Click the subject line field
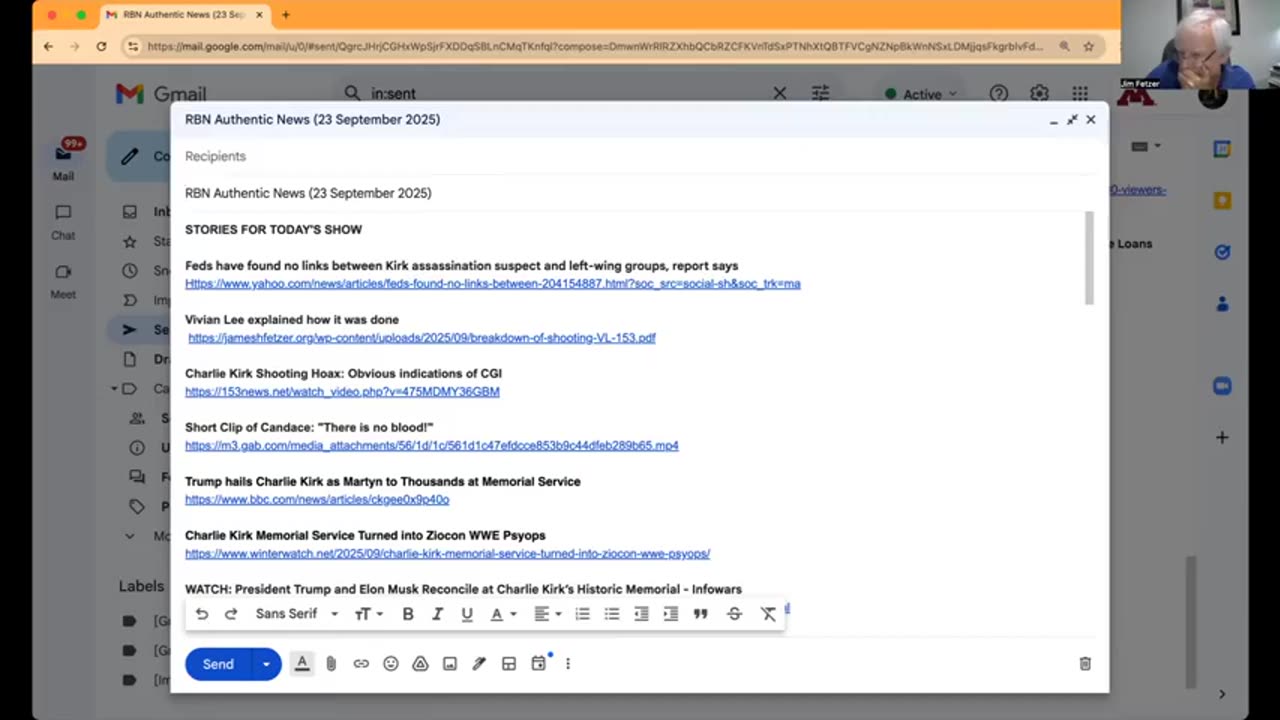1280x720 pixels. click(640, 193)
